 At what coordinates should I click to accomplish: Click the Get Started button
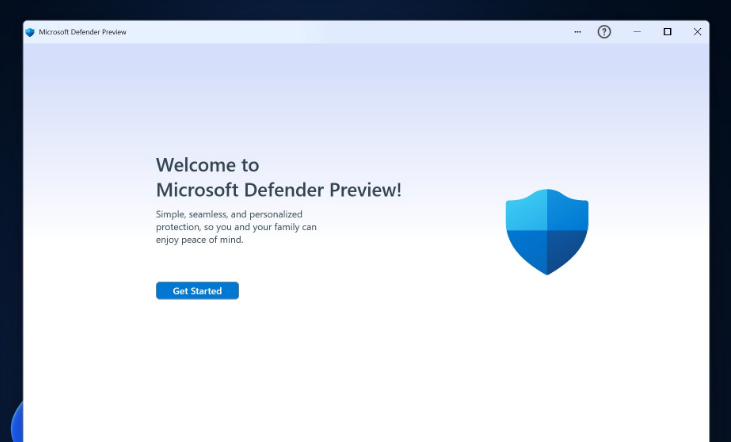coord(197,290)
